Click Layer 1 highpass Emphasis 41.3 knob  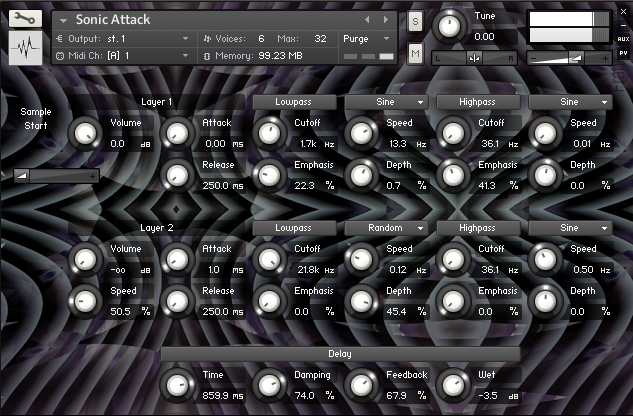pos(453,176)
